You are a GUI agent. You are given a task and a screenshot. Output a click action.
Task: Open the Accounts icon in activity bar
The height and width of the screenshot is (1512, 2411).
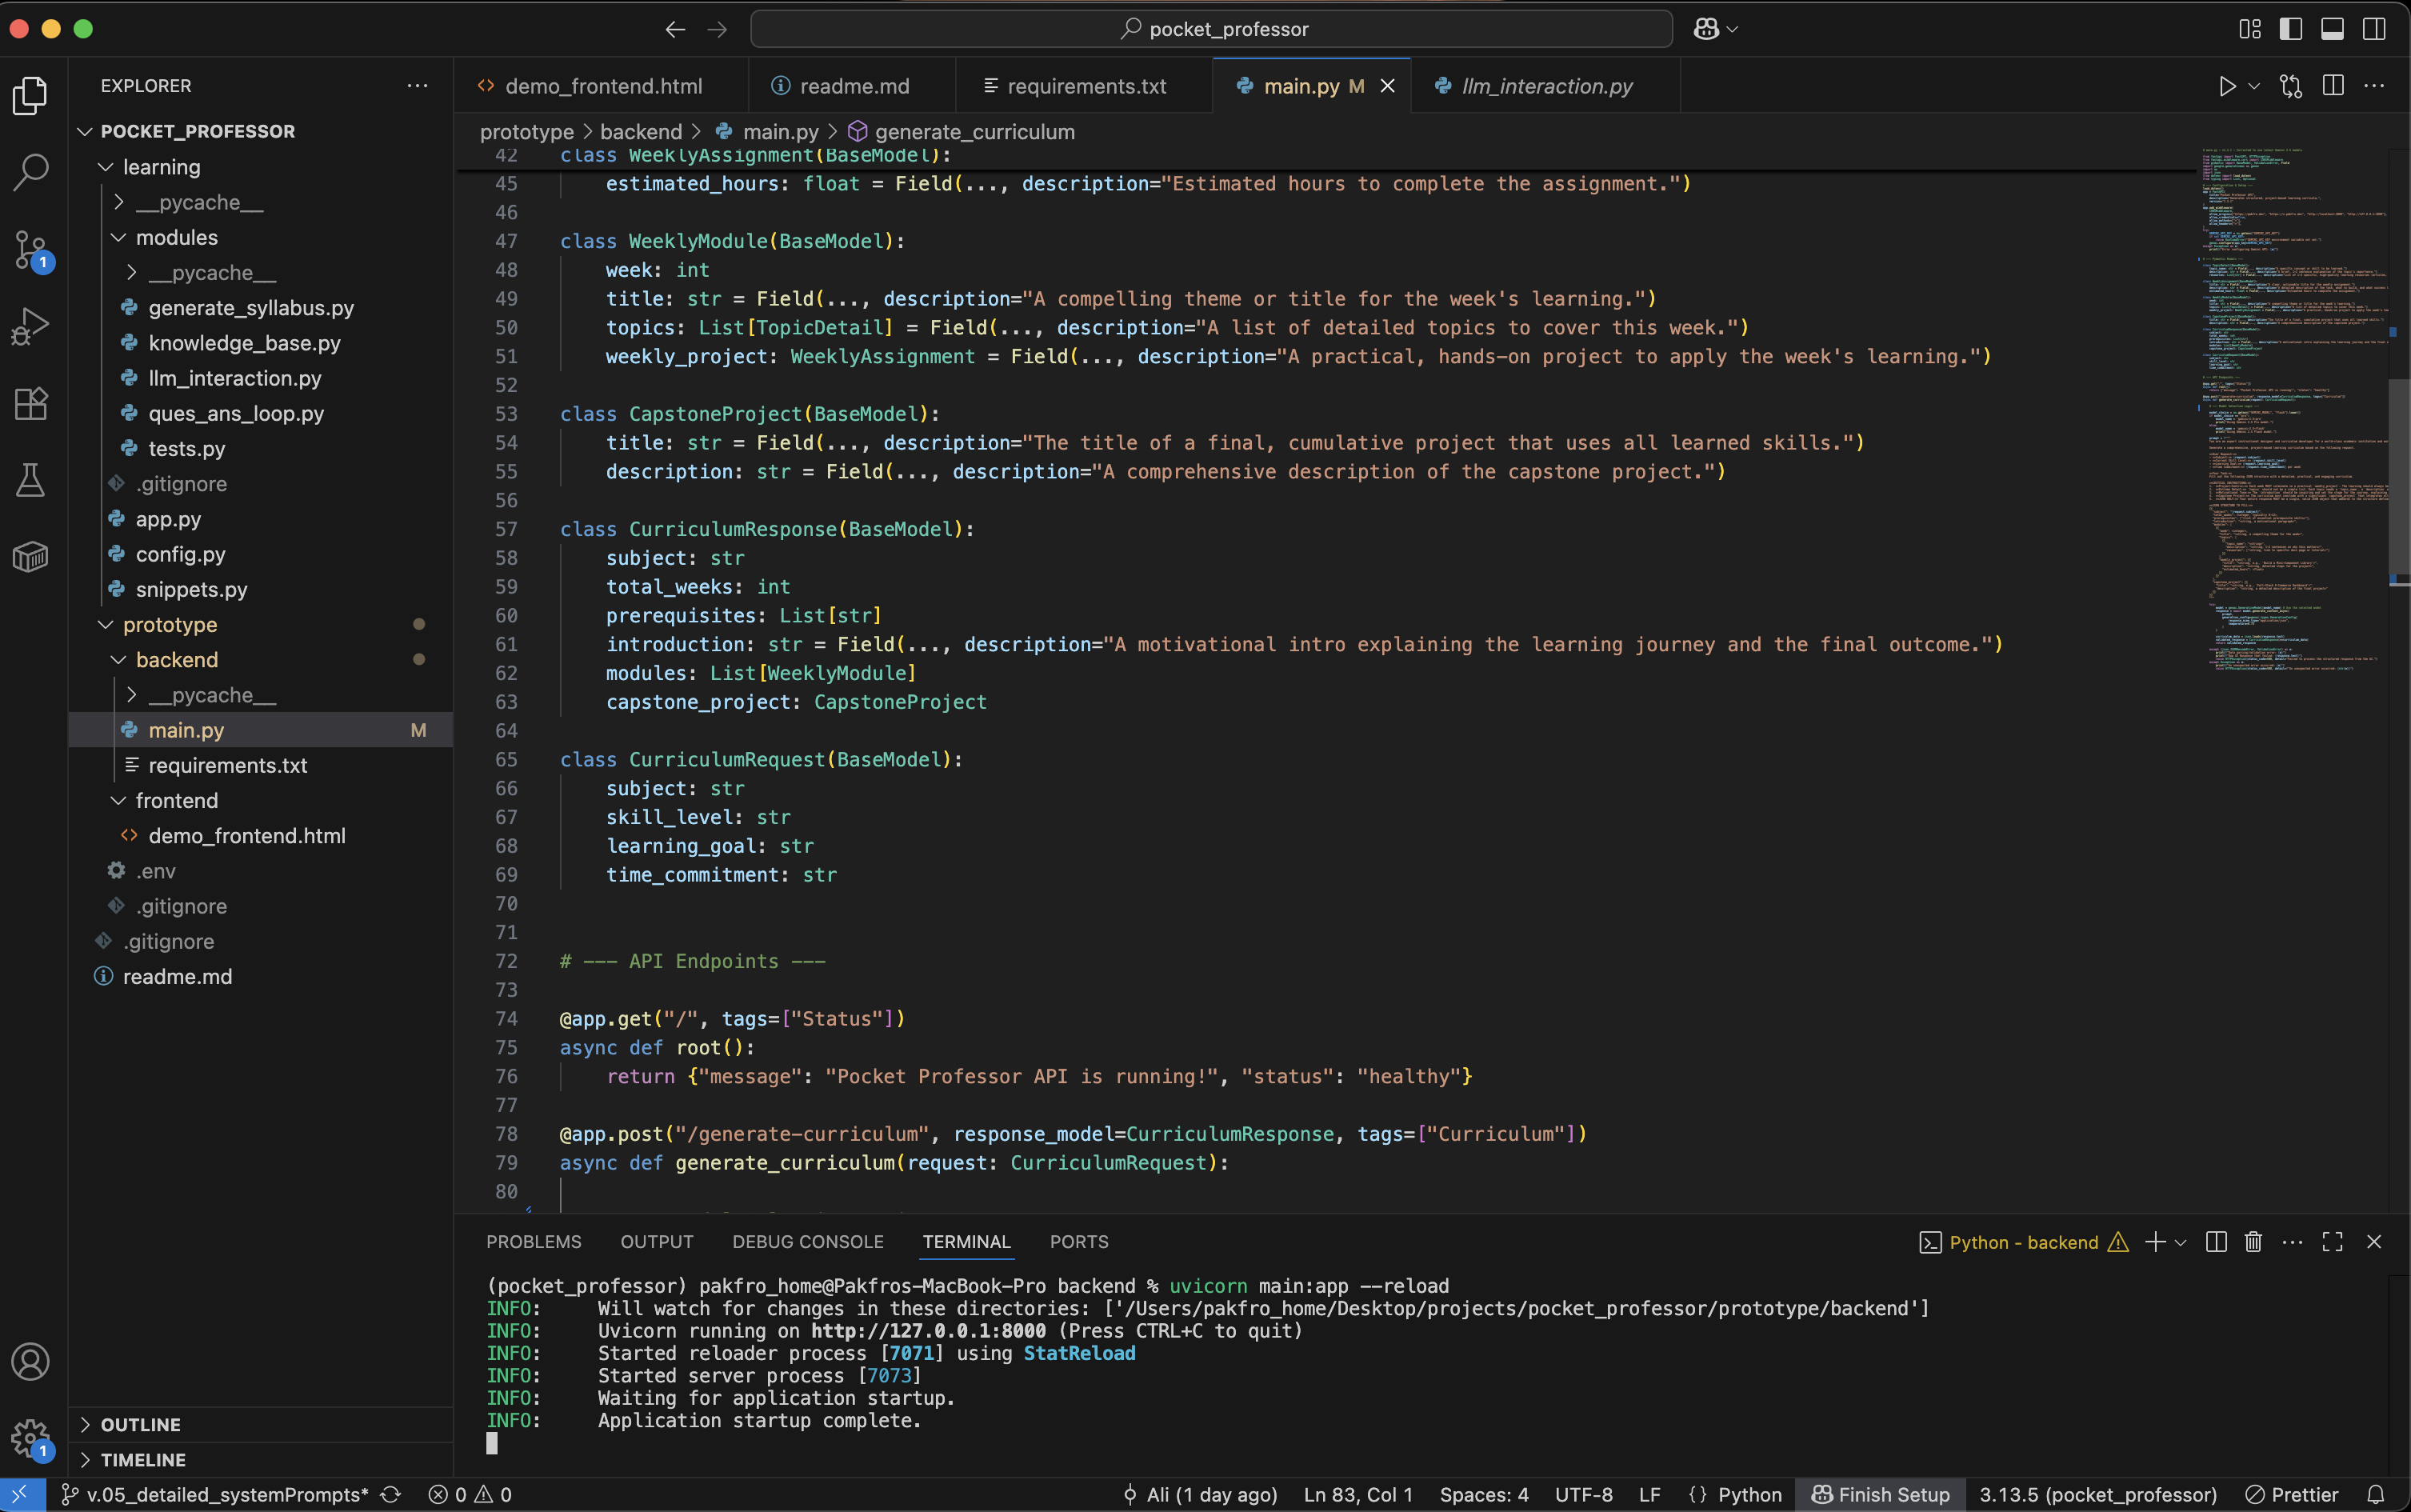pos(31,1362)
